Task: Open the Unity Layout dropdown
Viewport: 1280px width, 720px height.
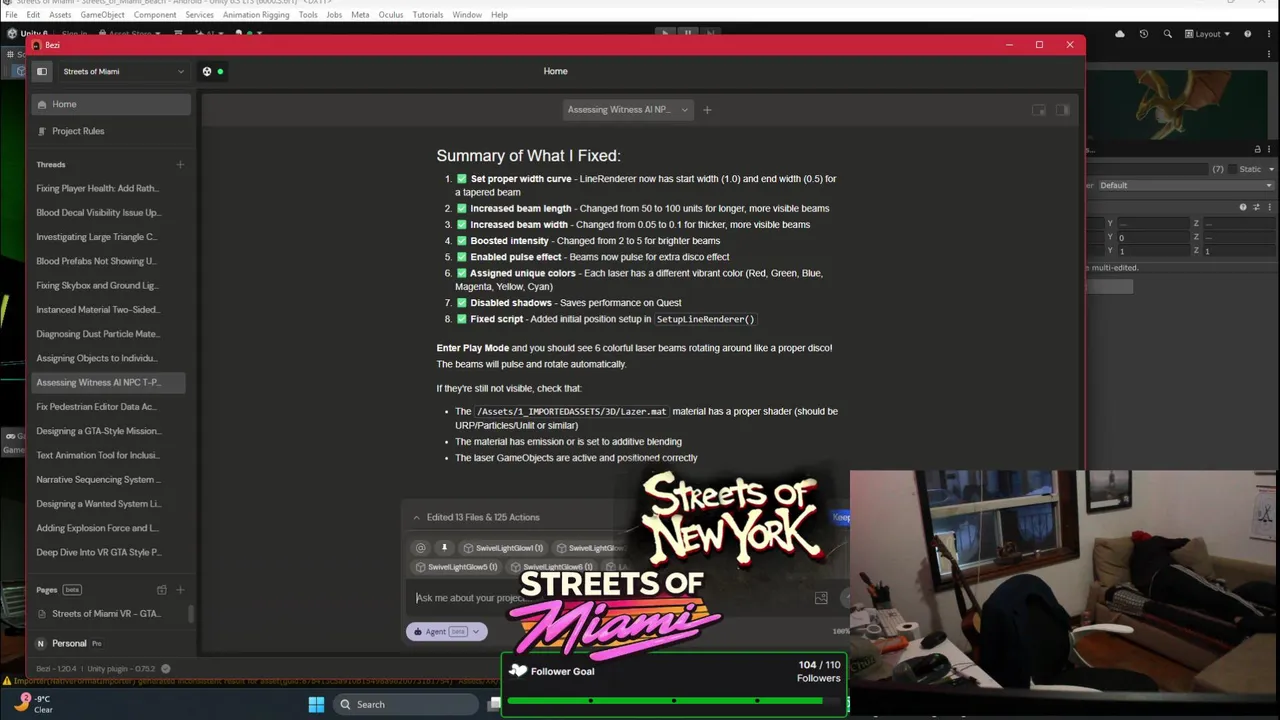Action: pyautogui.click(x=1207, y=34)
